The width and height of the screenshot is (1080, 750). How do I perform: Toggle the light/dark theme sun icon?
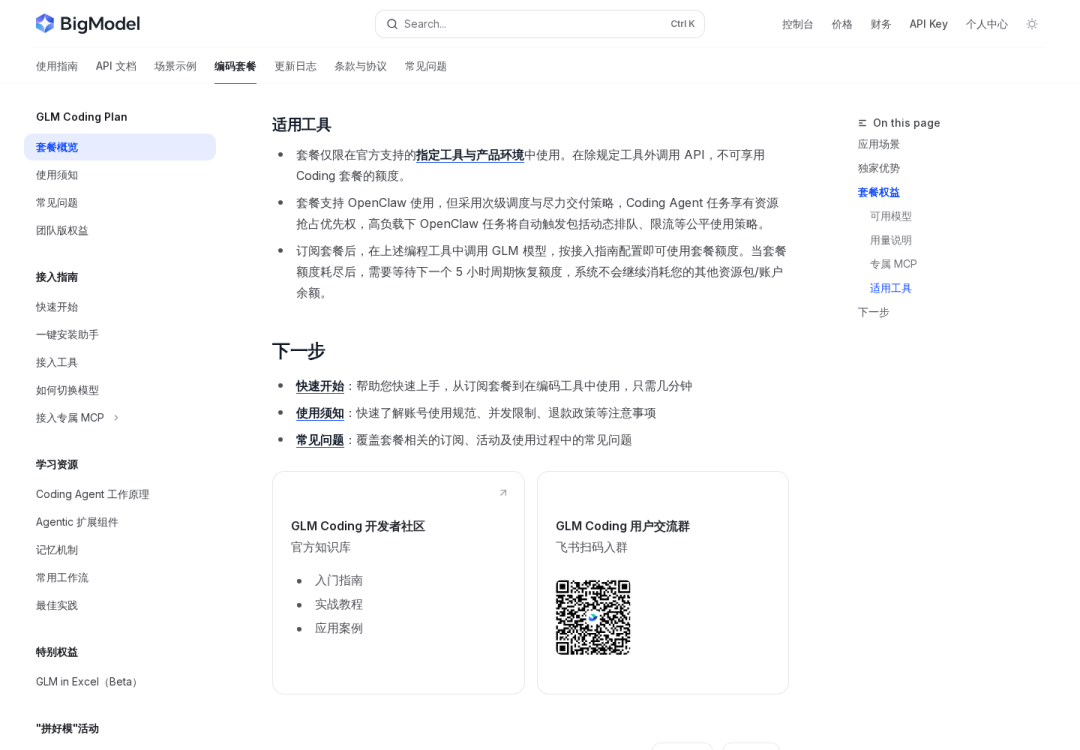click(x=1032, y=24)
